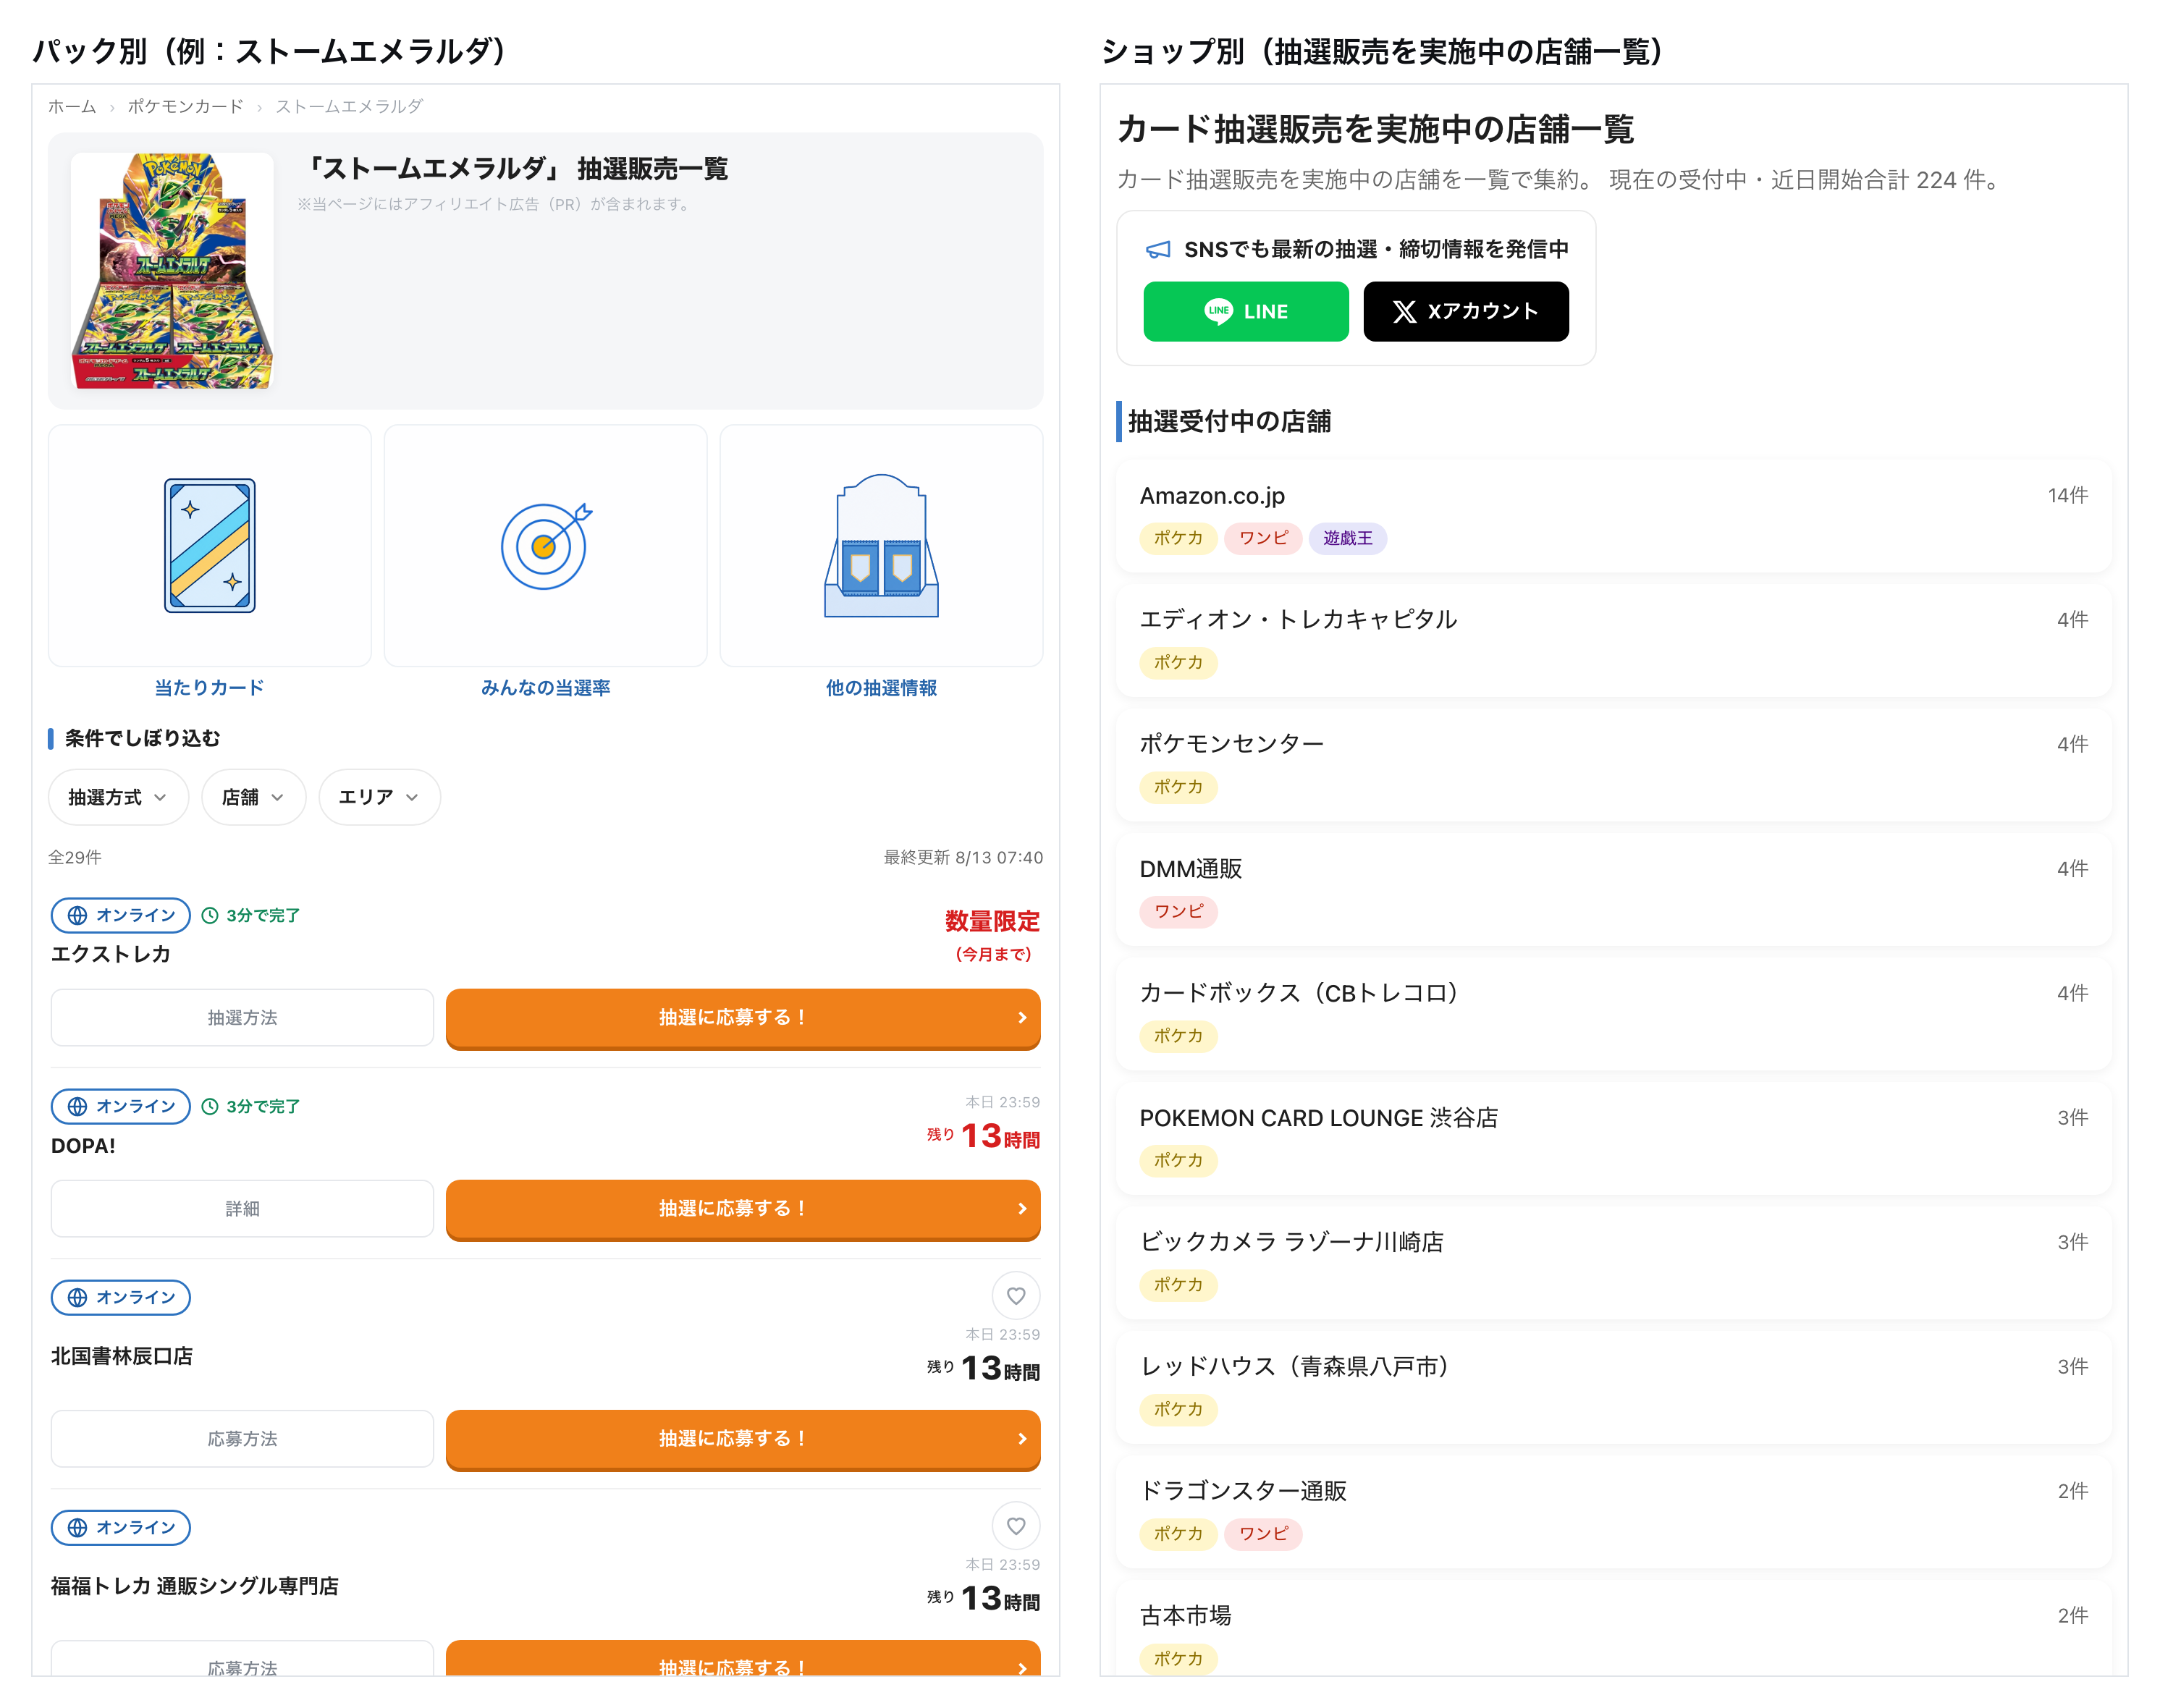
Task: Click 抽選方法 for エクストレカ
Action: (242, 1017)
